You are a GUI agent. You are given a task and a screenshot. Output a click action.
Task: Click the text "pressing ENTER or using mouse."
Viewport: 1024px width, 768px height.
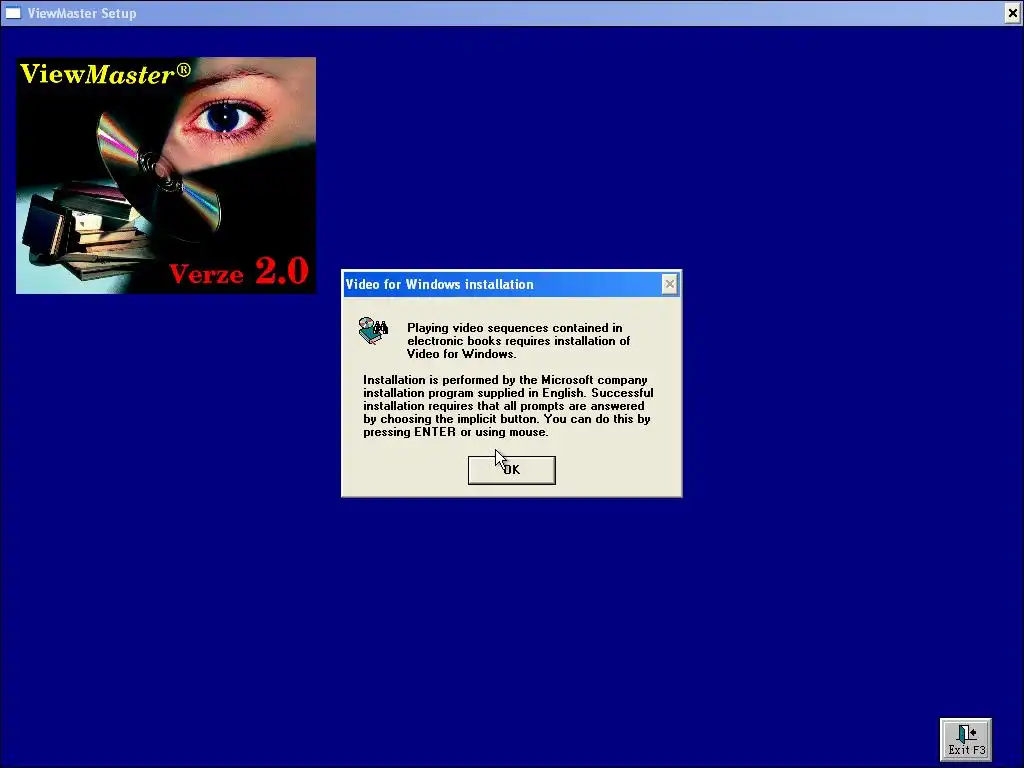(456, 432)
